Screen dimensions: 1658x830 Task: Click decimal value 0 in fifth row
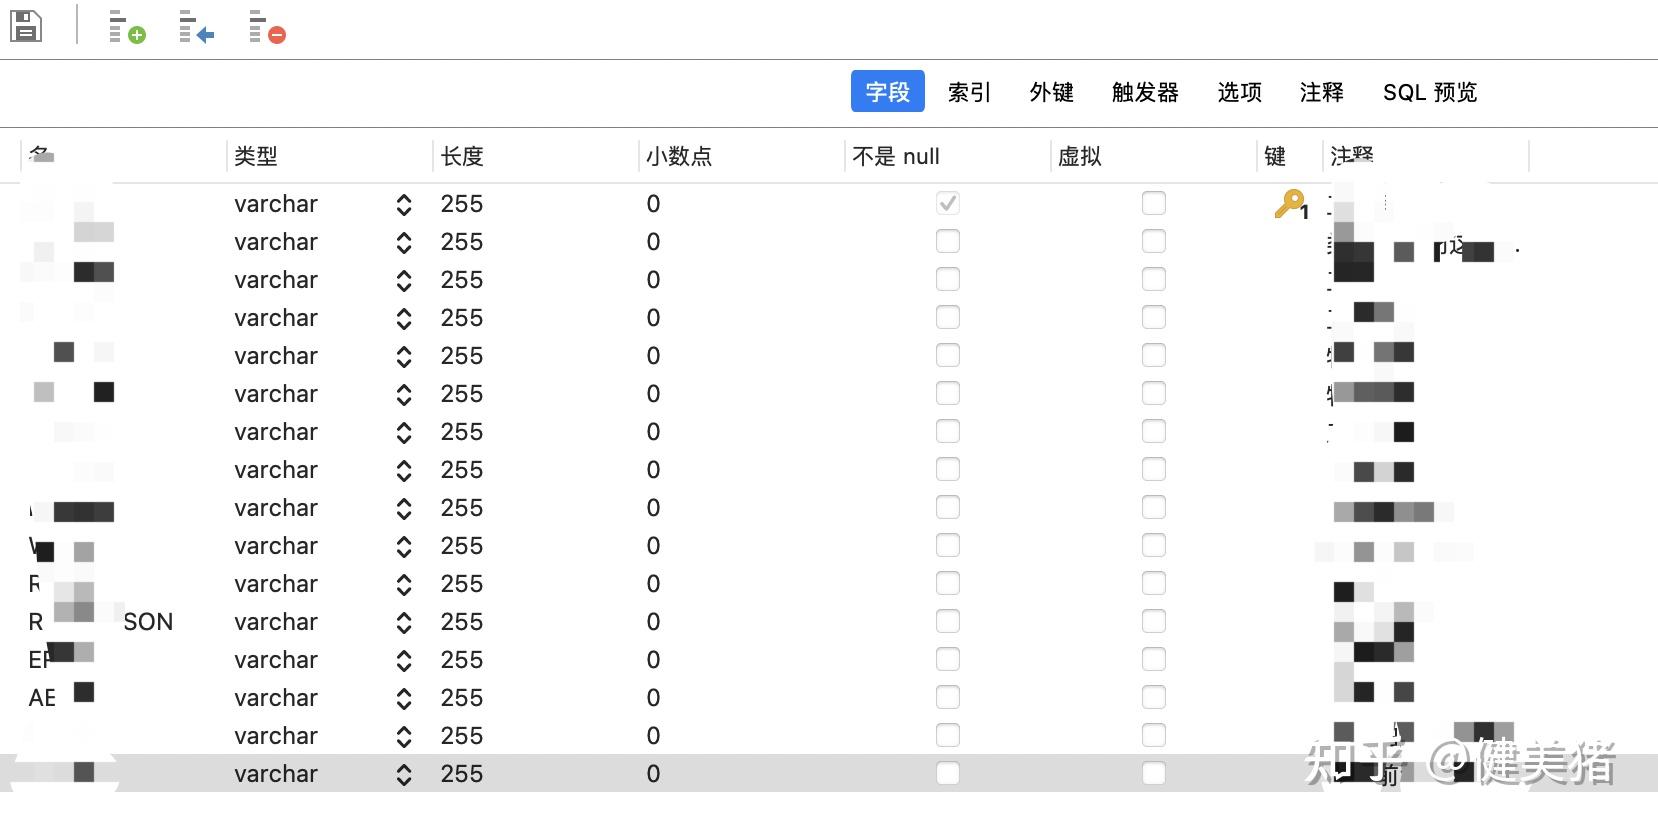(654, 356)
